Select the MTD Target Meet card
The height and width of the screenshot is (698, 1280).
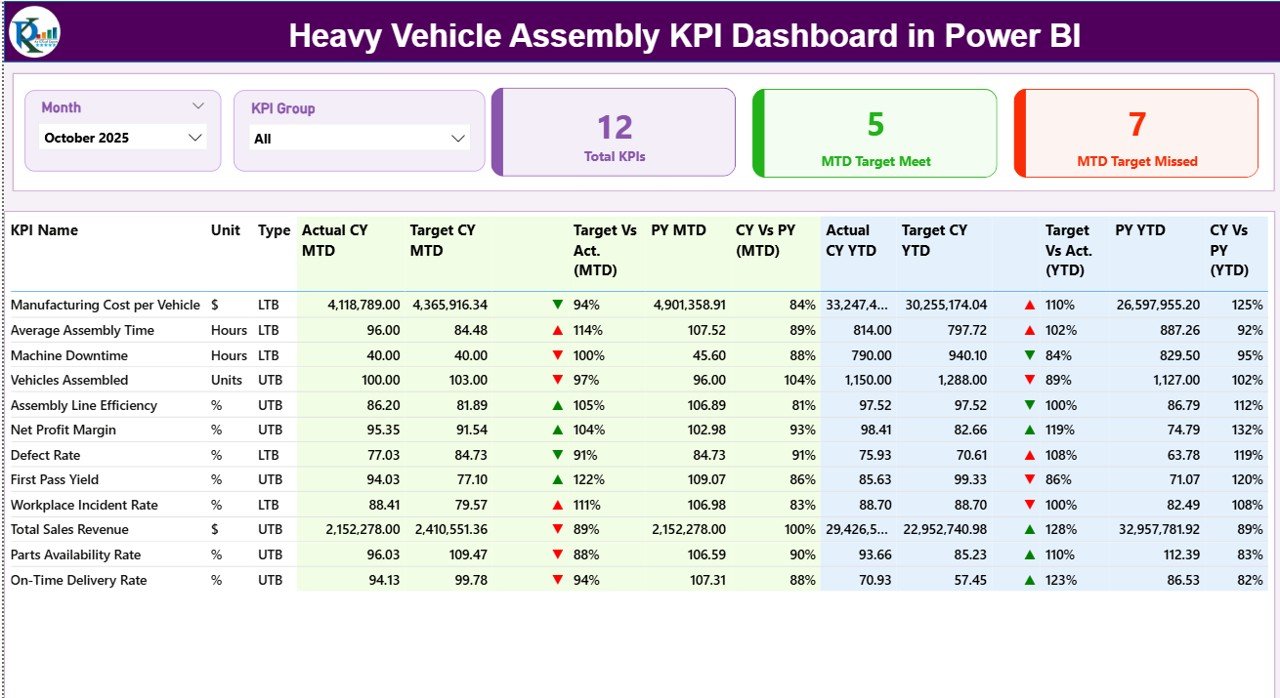[874, 132]
